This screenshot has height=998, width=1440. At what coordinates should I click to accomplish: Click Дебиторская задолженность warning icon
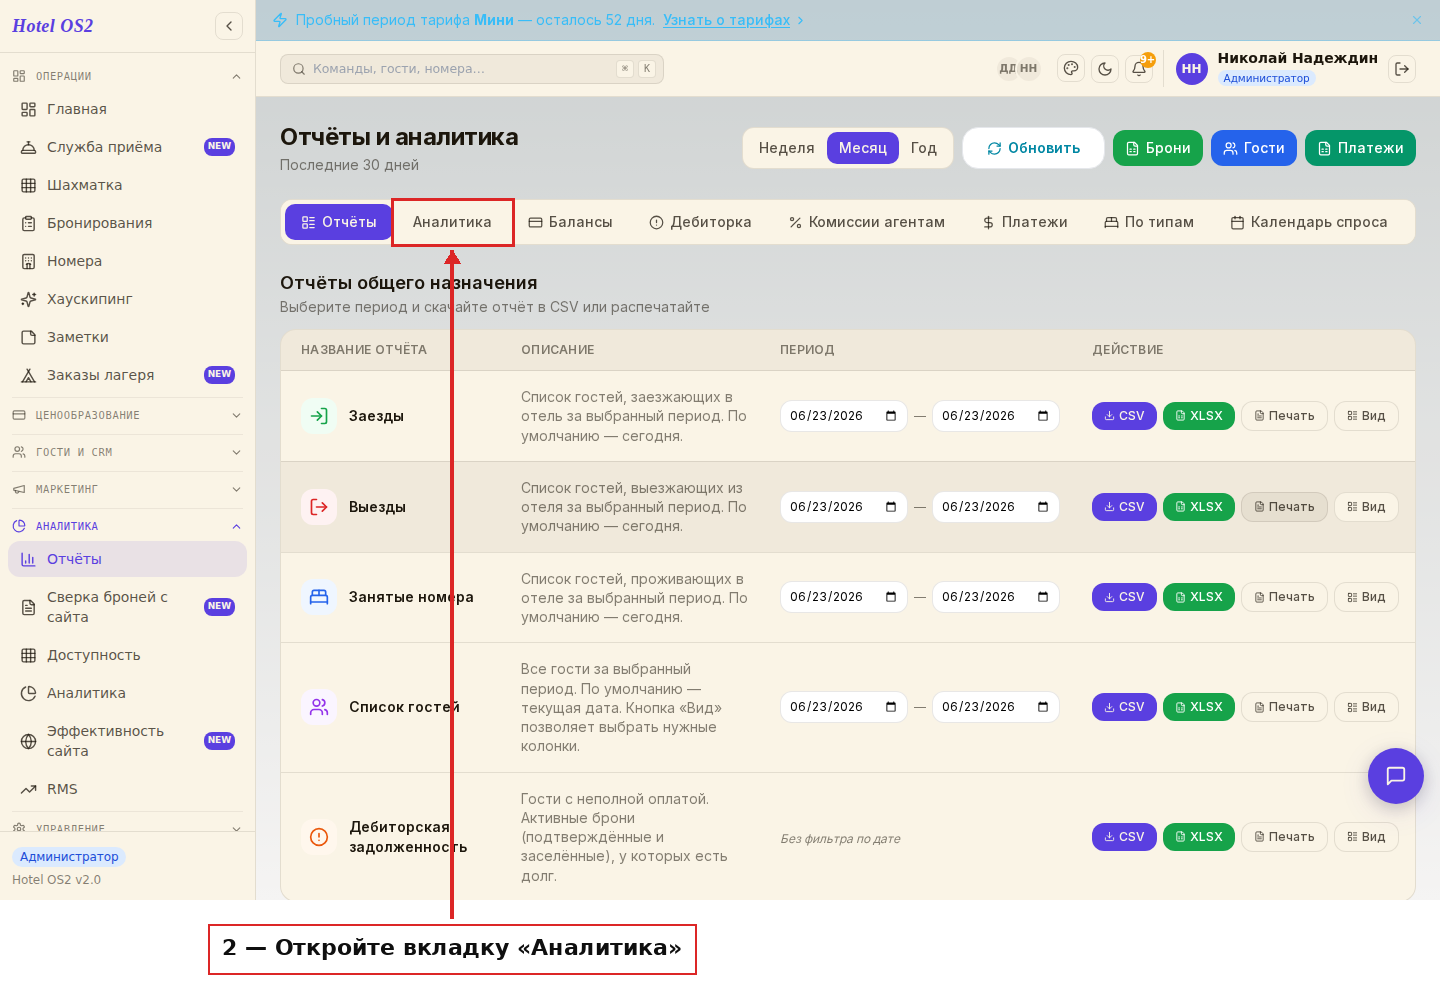coord(319,837)
